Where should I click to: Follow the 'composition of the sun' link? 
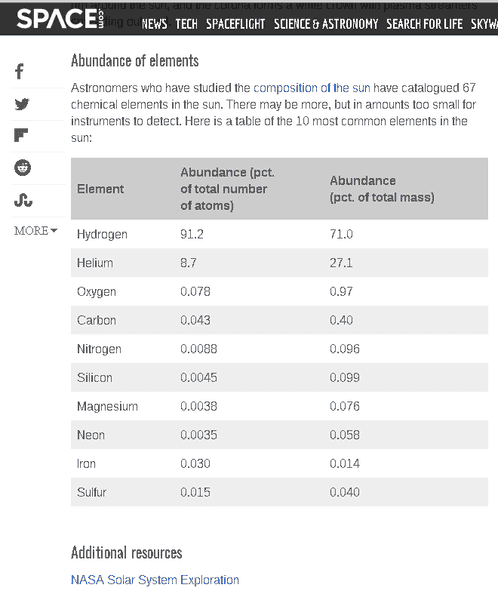[x=312, y=88]
